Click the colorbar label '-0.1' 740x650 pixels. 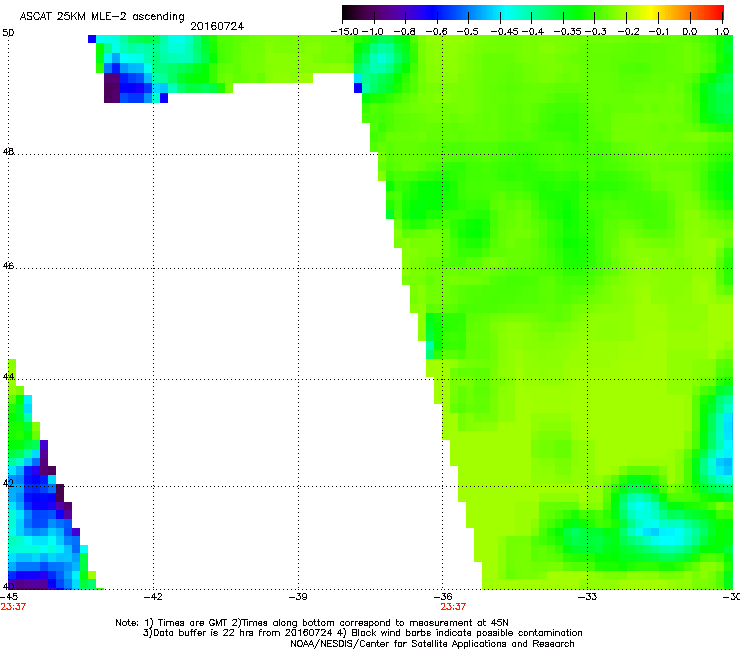[659, 32]
